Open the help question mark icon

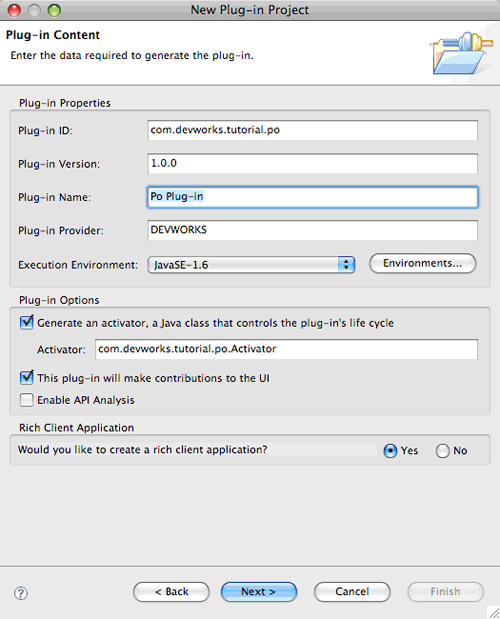(x=21, y=593)
